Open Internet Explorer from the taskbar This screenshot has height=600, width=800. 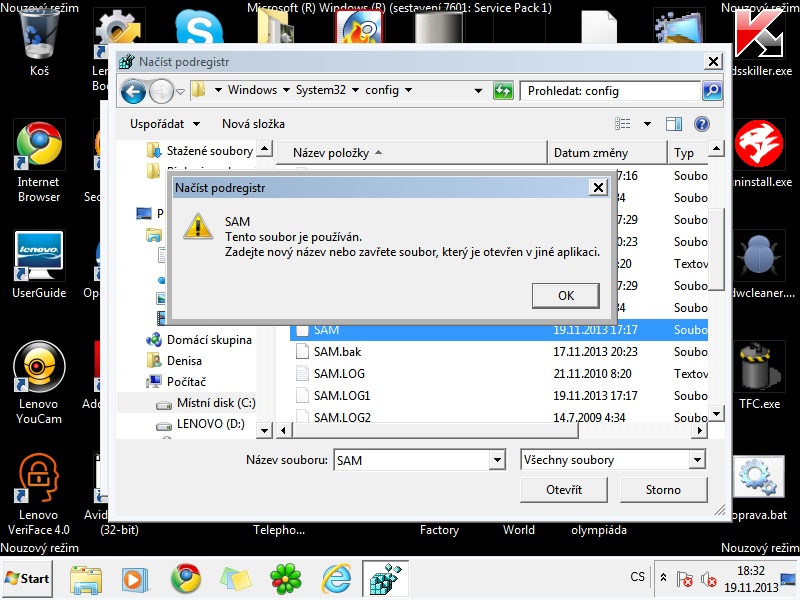[x=336, y=578]
